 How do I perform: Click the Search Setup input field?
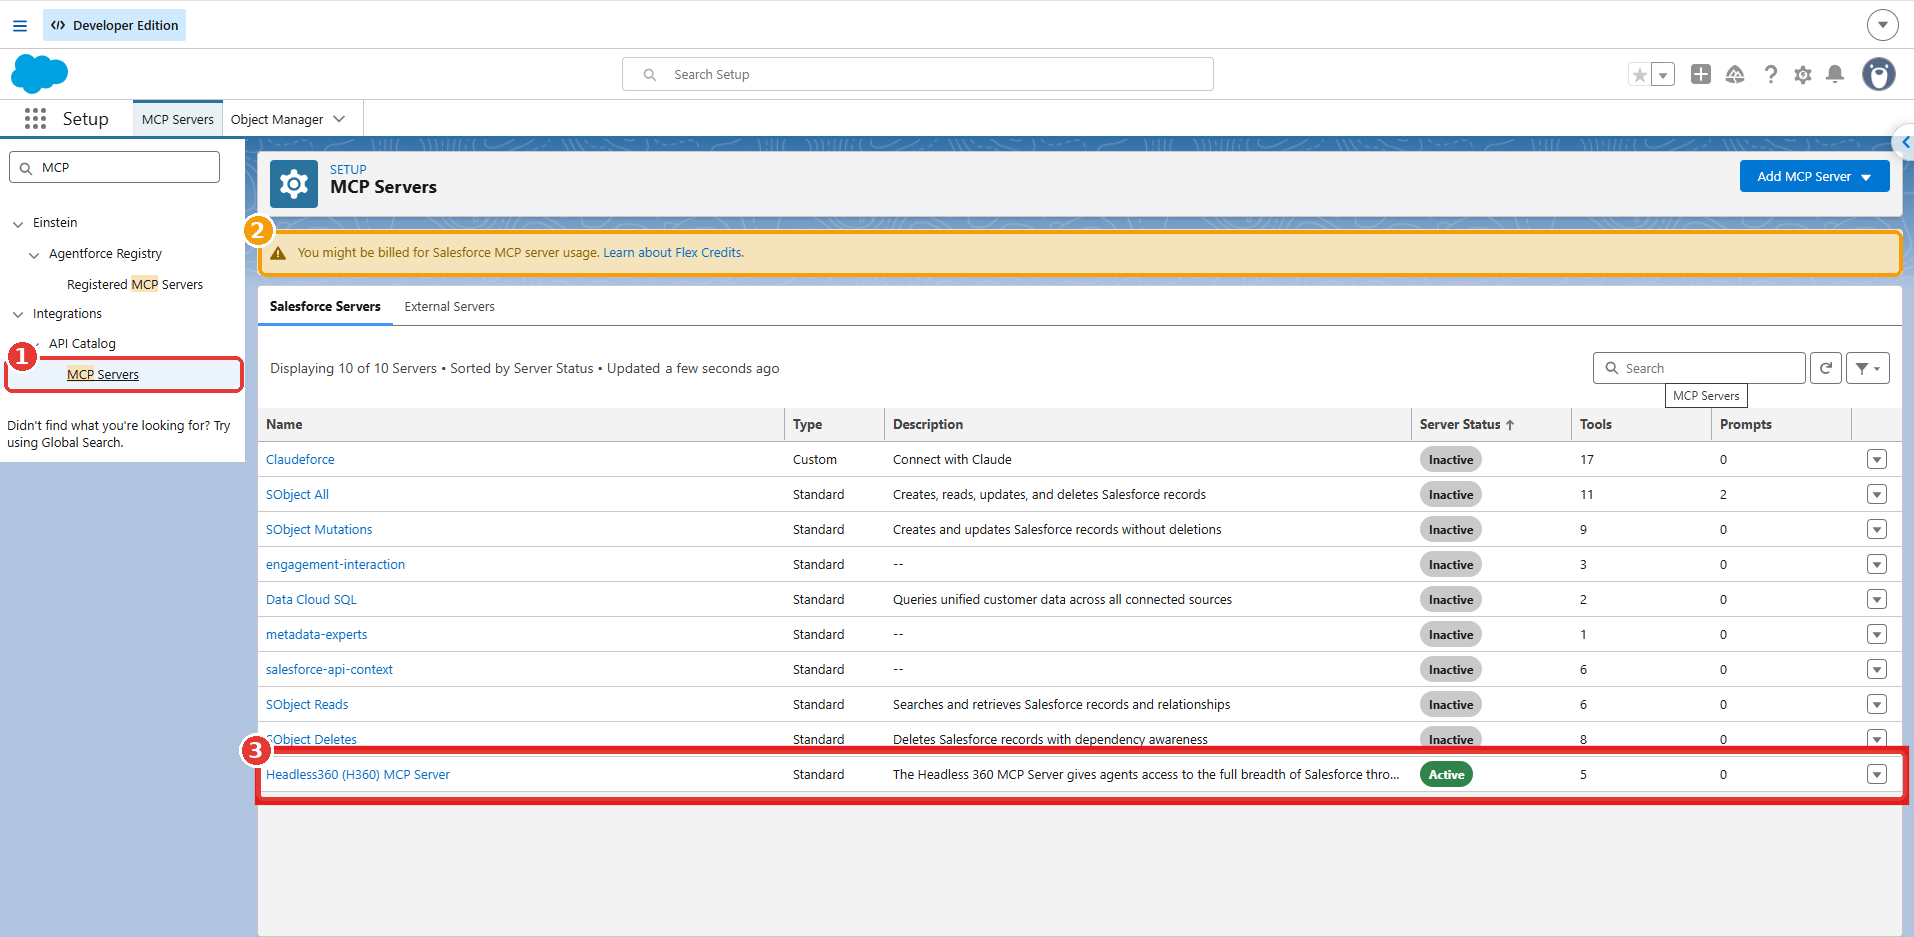918,74
